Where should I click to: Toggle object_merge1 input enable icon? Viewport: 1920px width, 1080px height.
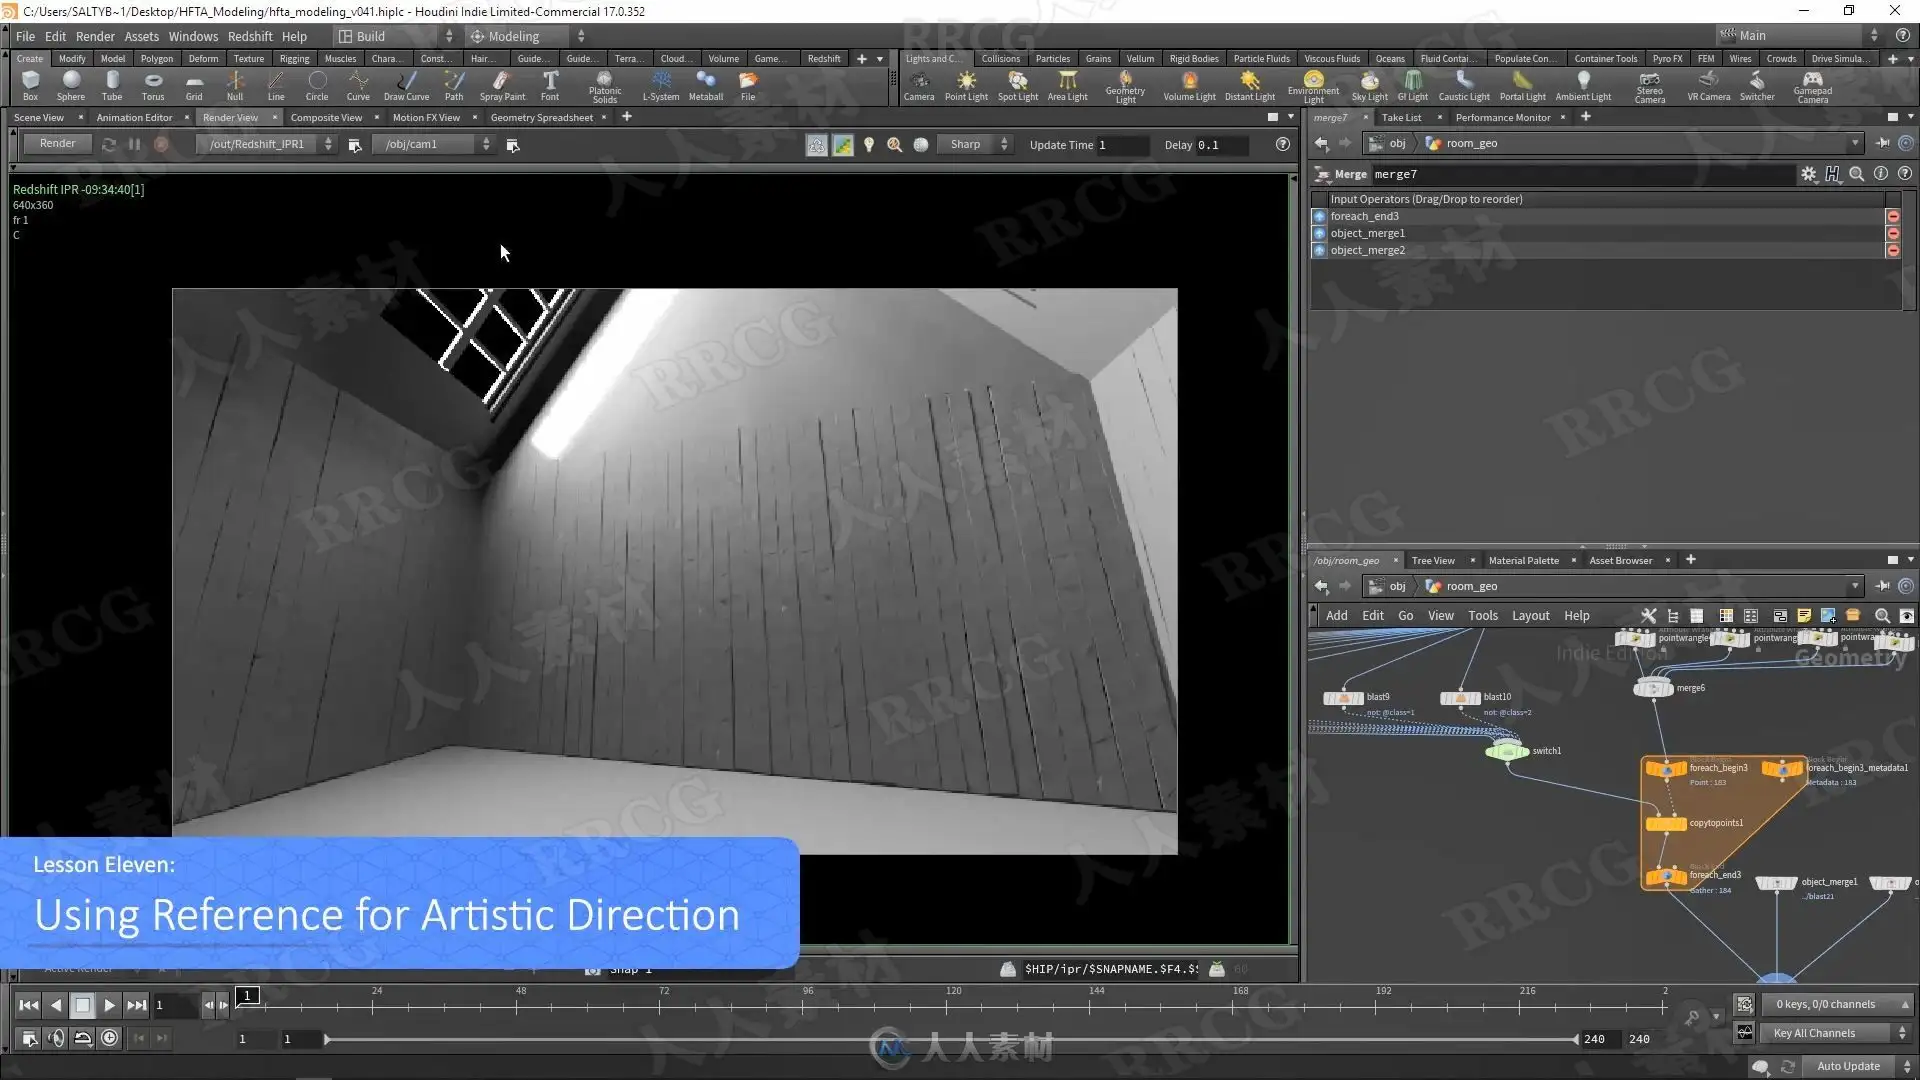tap(1319, 233)
